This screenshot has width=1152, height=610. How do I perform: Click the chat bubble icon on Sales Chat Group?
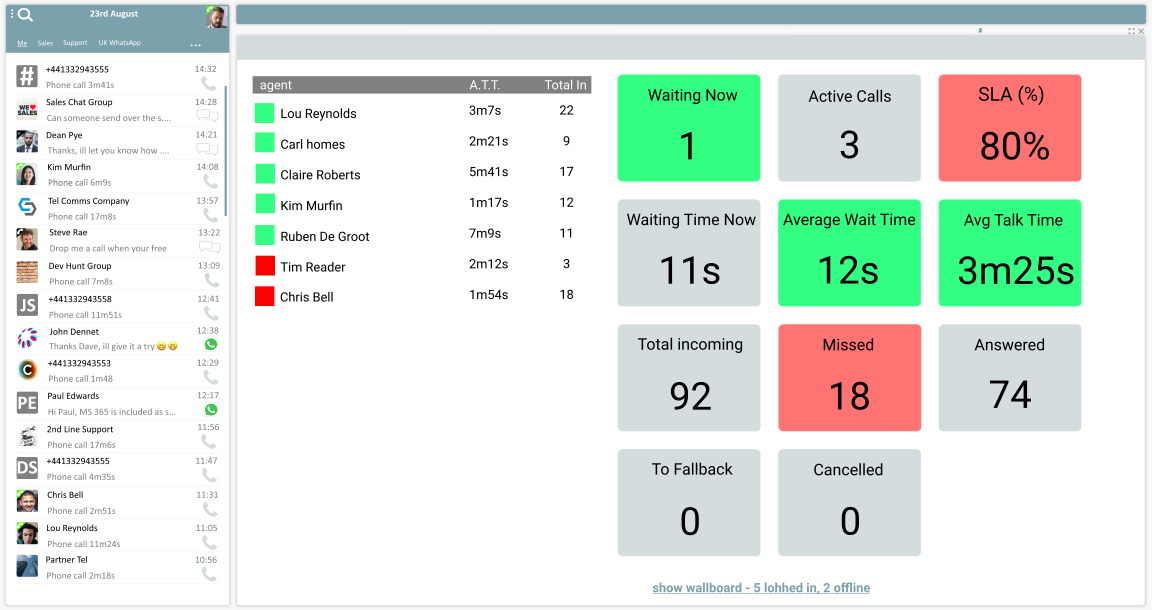click(206, 115)
